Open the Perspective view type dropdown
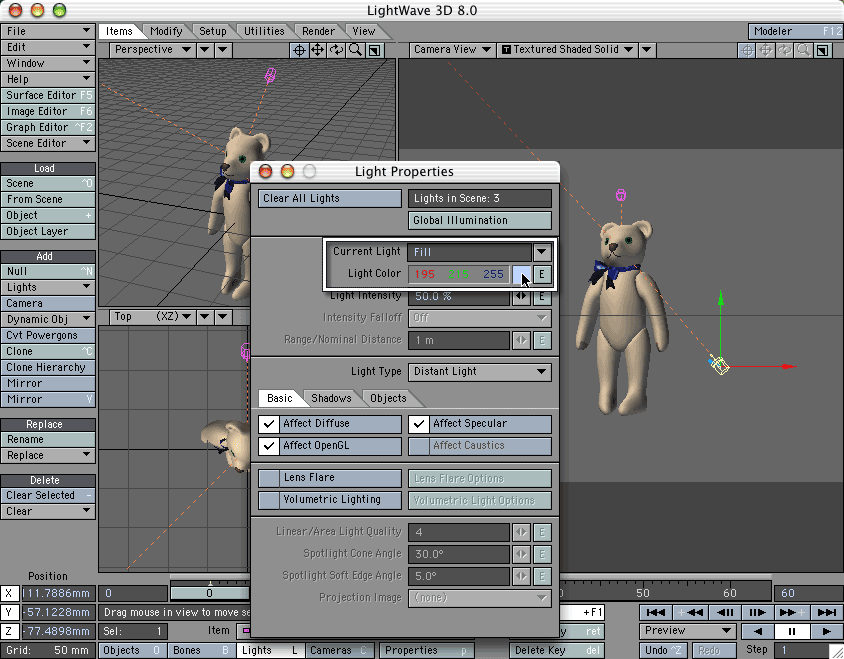 (x=152, y=50)
